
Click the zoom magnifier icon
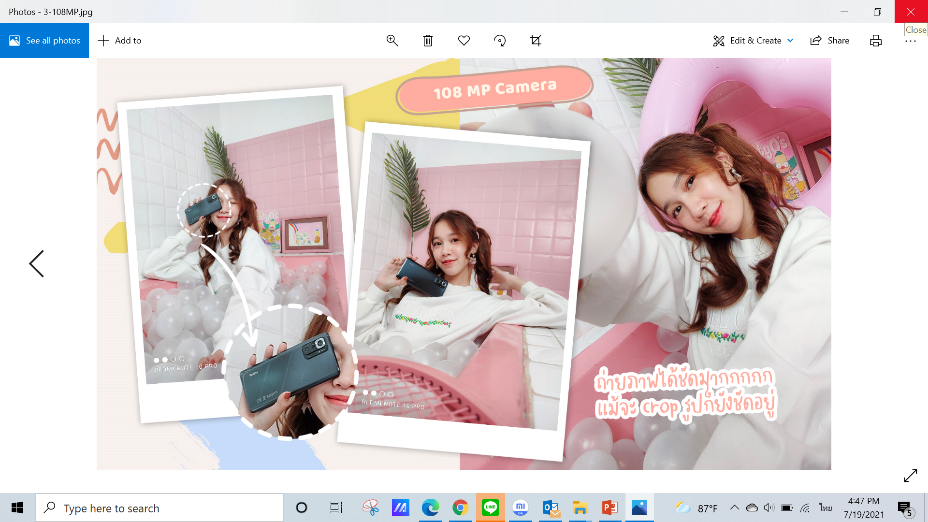click(392, 40)
